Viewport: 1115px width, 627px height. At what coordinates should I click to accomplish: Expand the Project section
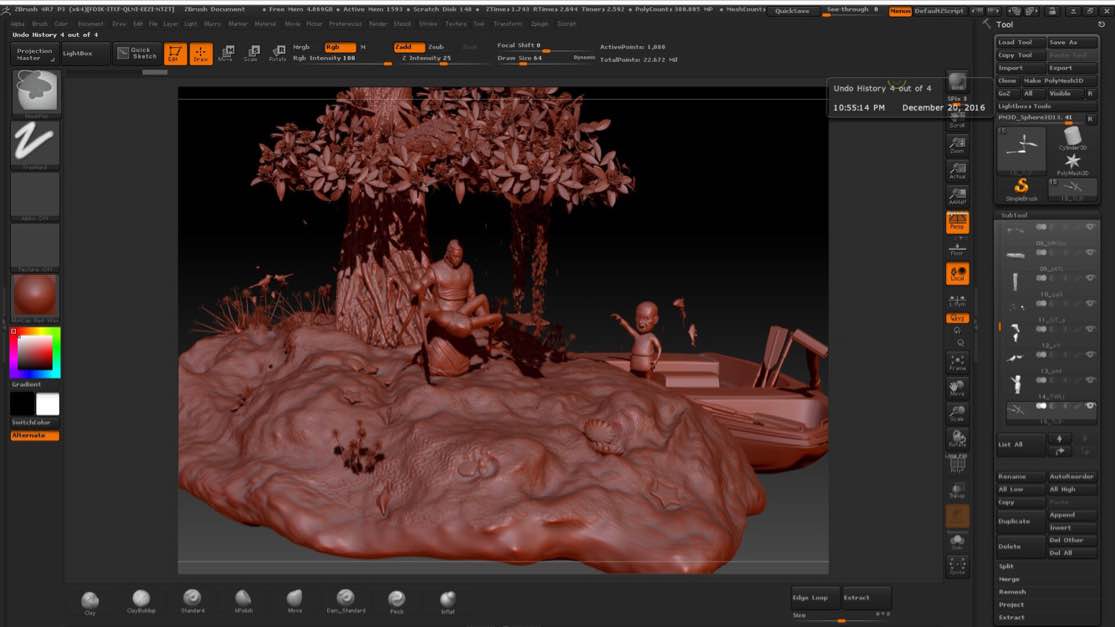click(x=1011, y=605)
